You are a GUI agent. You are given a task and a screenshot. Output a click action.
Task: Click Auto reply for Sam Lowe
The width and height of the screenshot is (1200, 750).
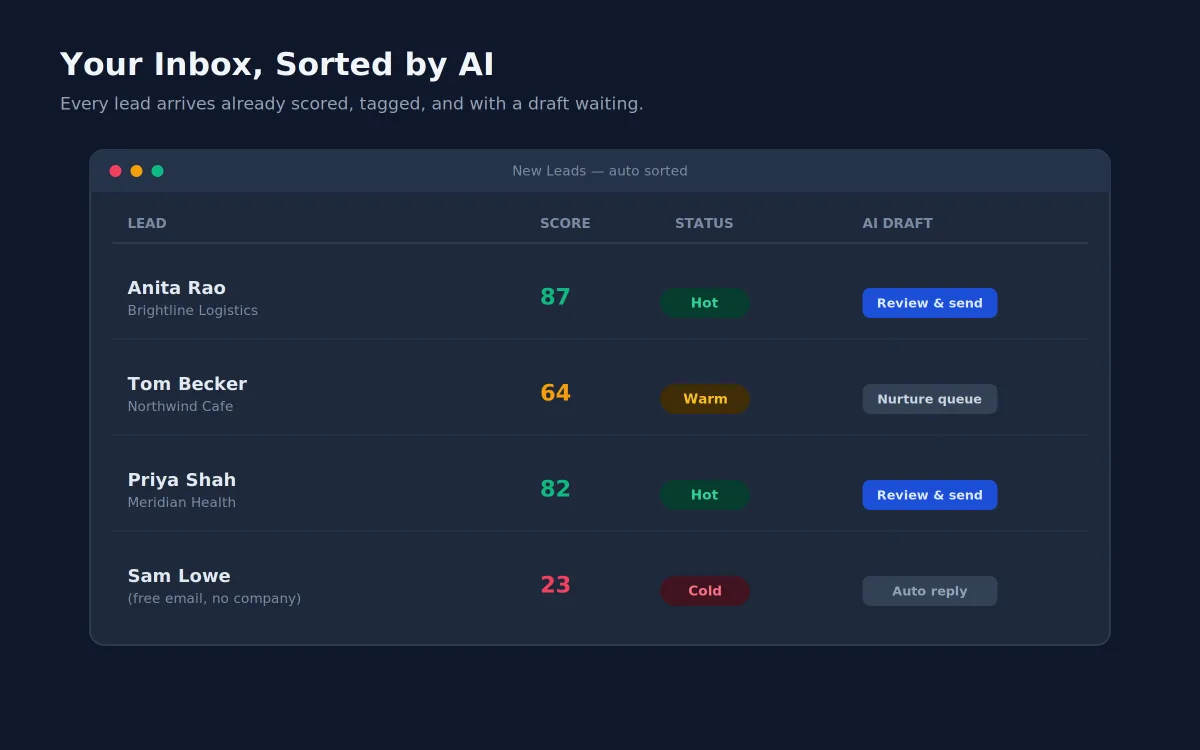pyautogui.click(x=930, y=591)
